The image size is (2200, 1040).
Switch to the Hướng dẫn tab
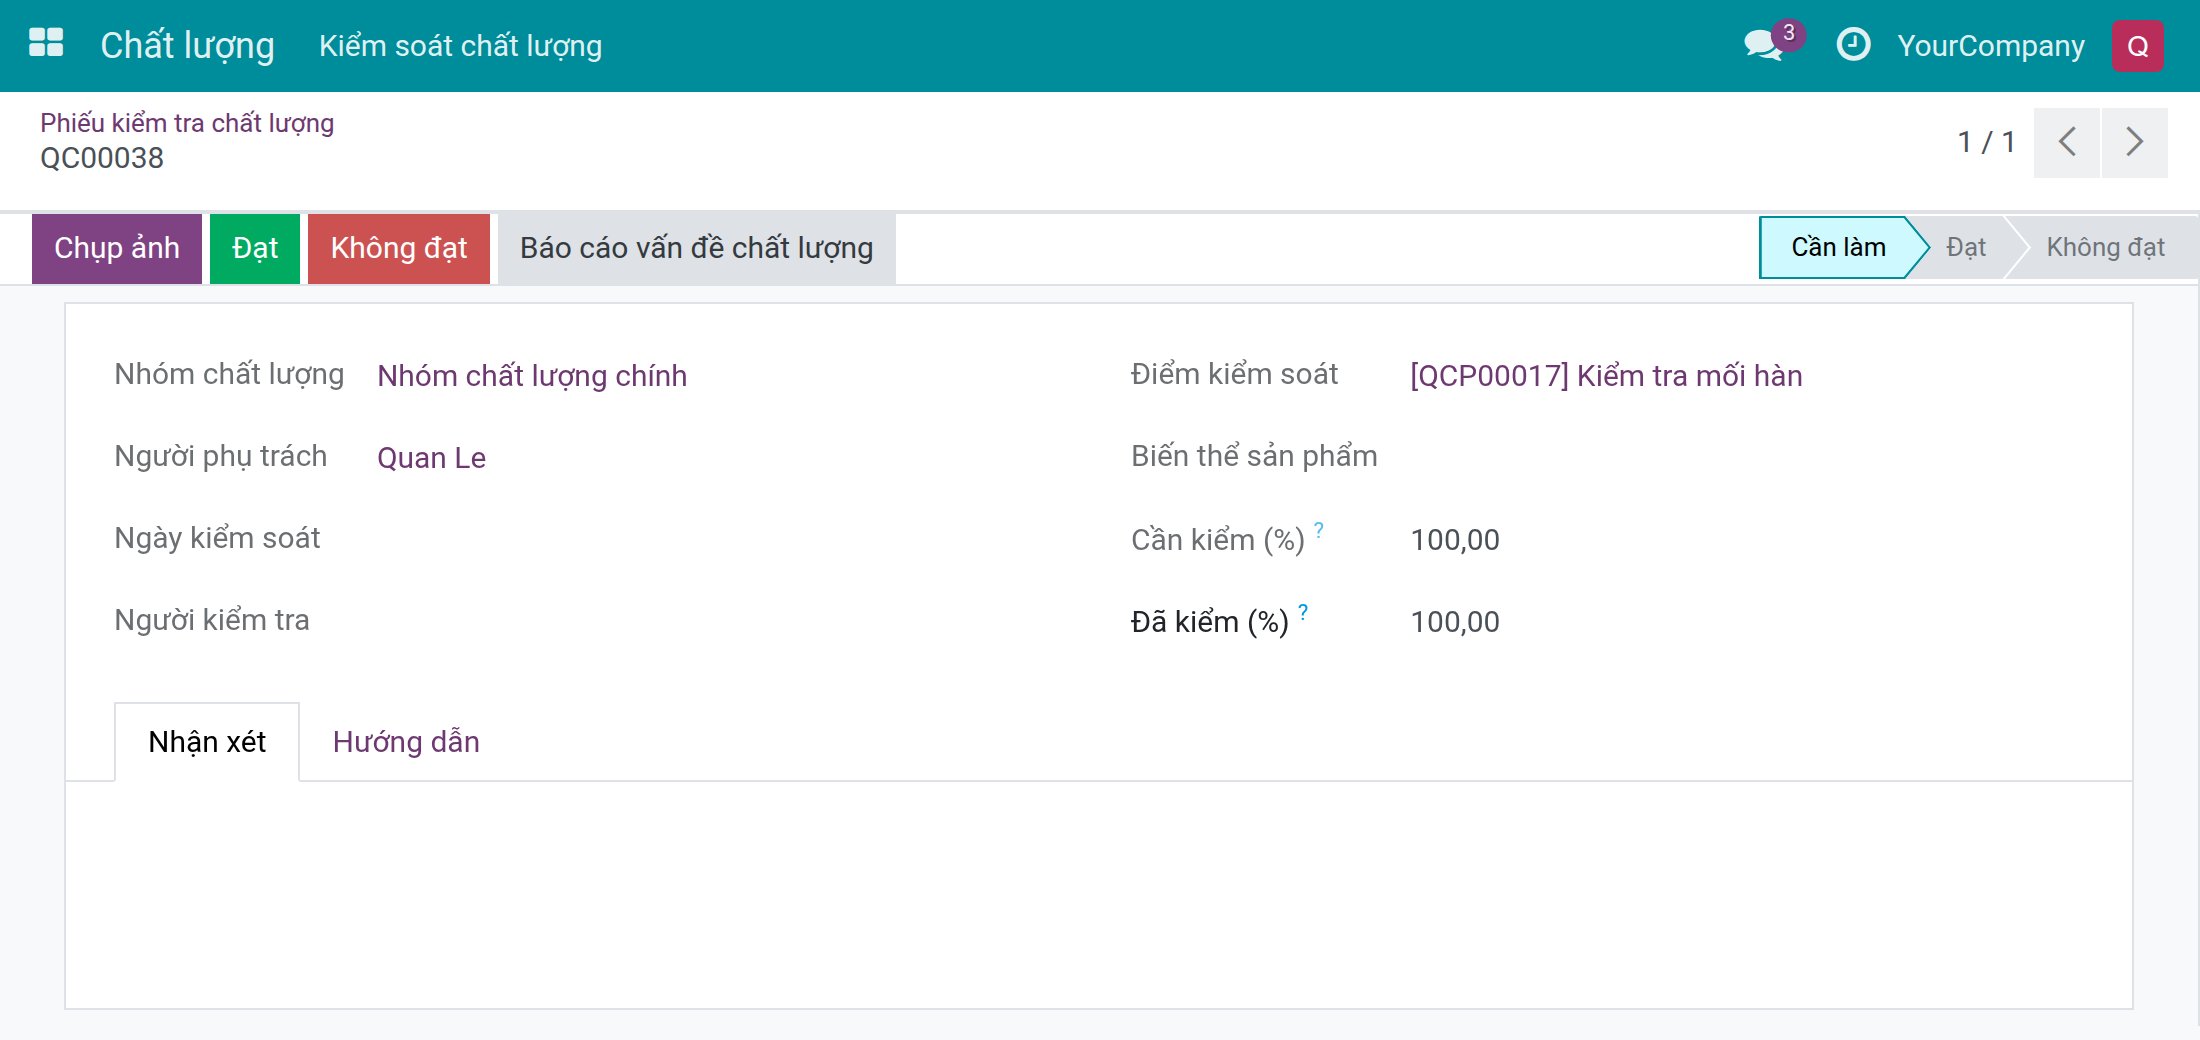pos(406,742)
